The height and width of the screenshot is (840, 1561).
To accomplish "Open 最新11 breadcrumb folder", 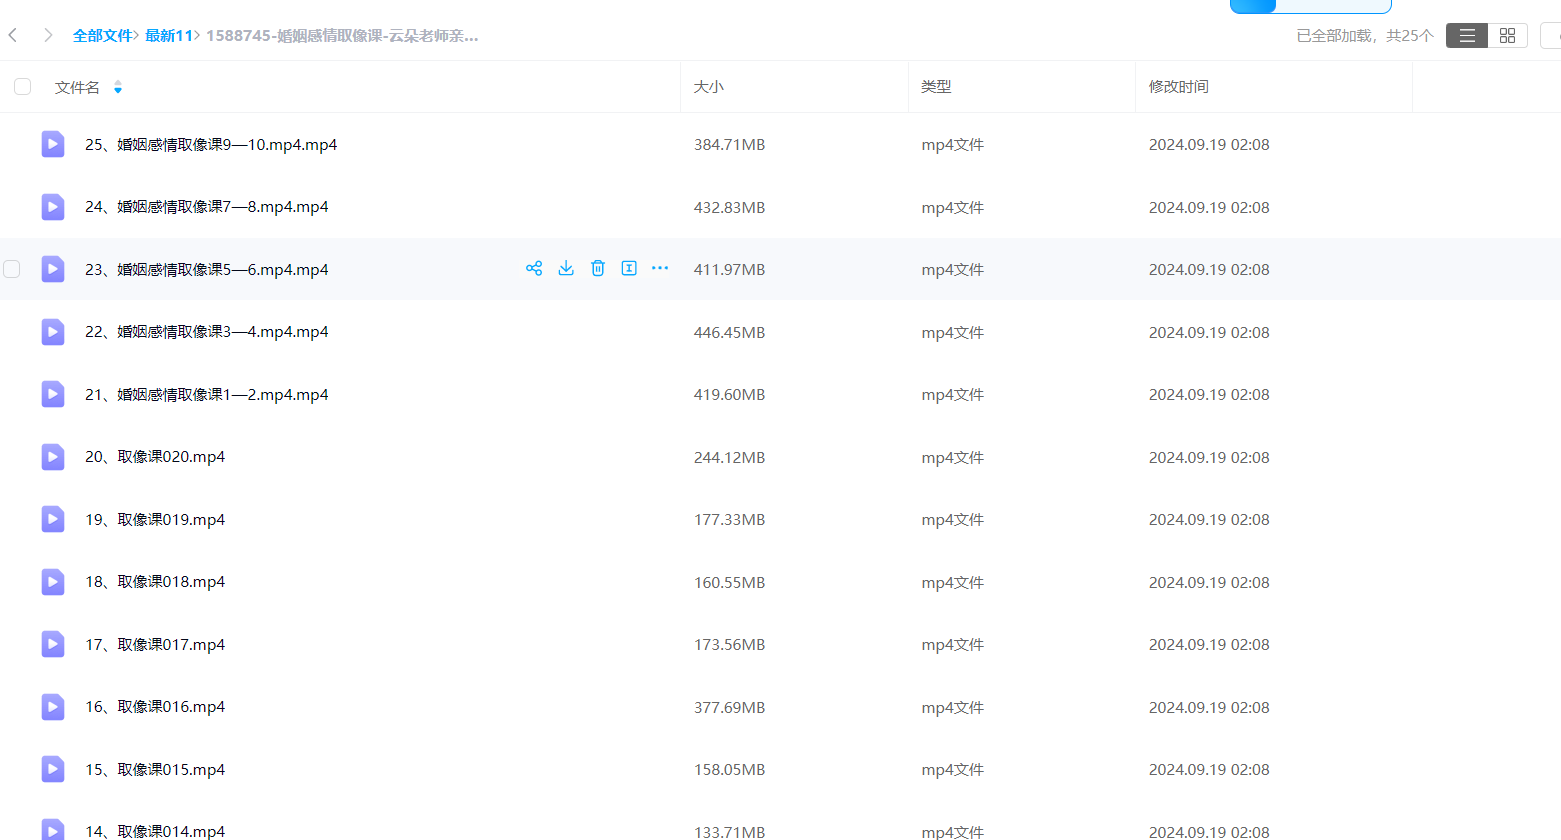I will pos(168,36).
